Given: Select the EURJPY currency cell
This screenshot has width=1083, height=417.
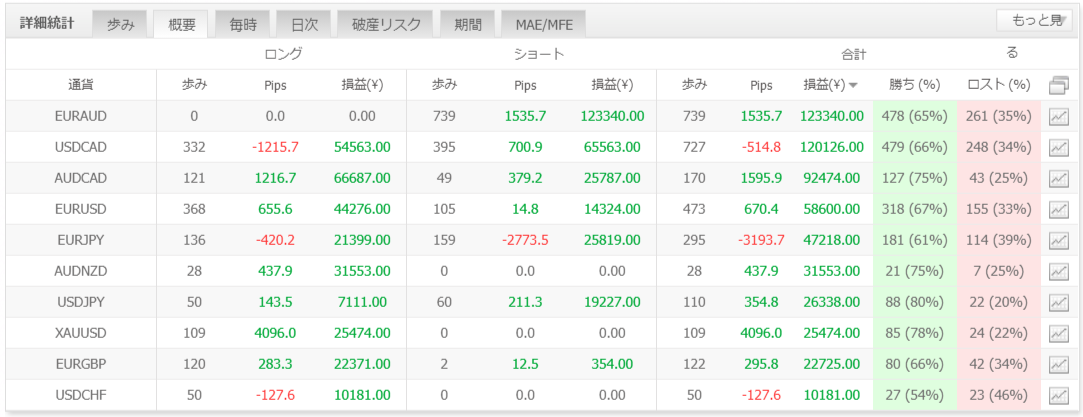Looking at the screenshot, I should click(x=80, y=240).
